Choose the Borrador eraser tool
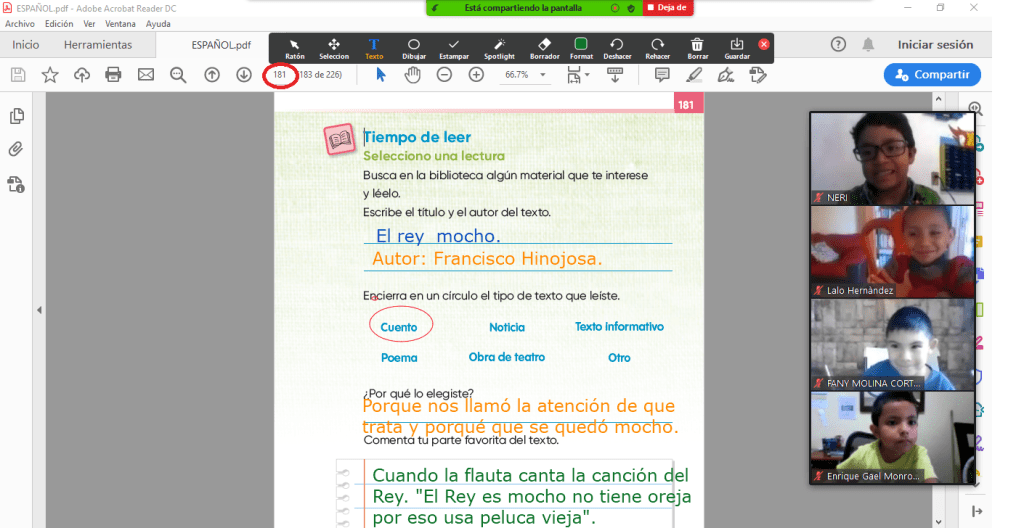Image resolution: width=1024 pixels, height=528 pixels. pyautogui.click(x=543, y=48)
